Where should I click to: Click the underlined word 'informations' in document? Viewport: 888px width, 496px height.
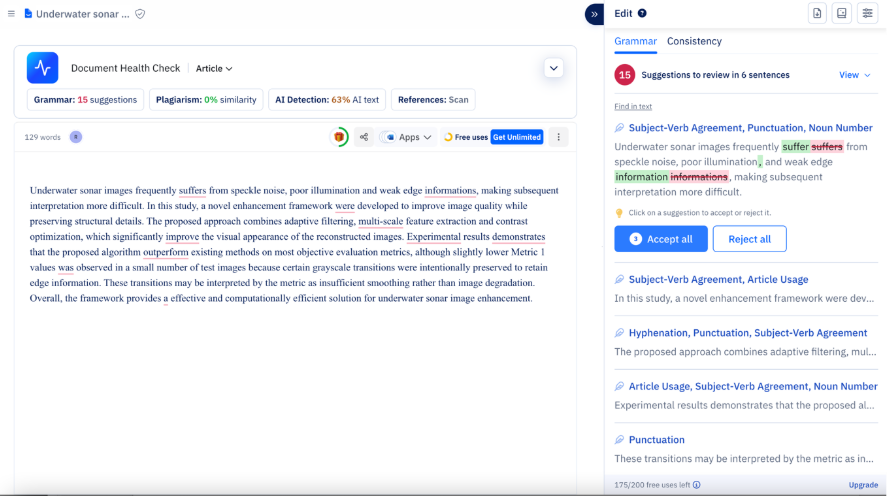click(450, 191)
